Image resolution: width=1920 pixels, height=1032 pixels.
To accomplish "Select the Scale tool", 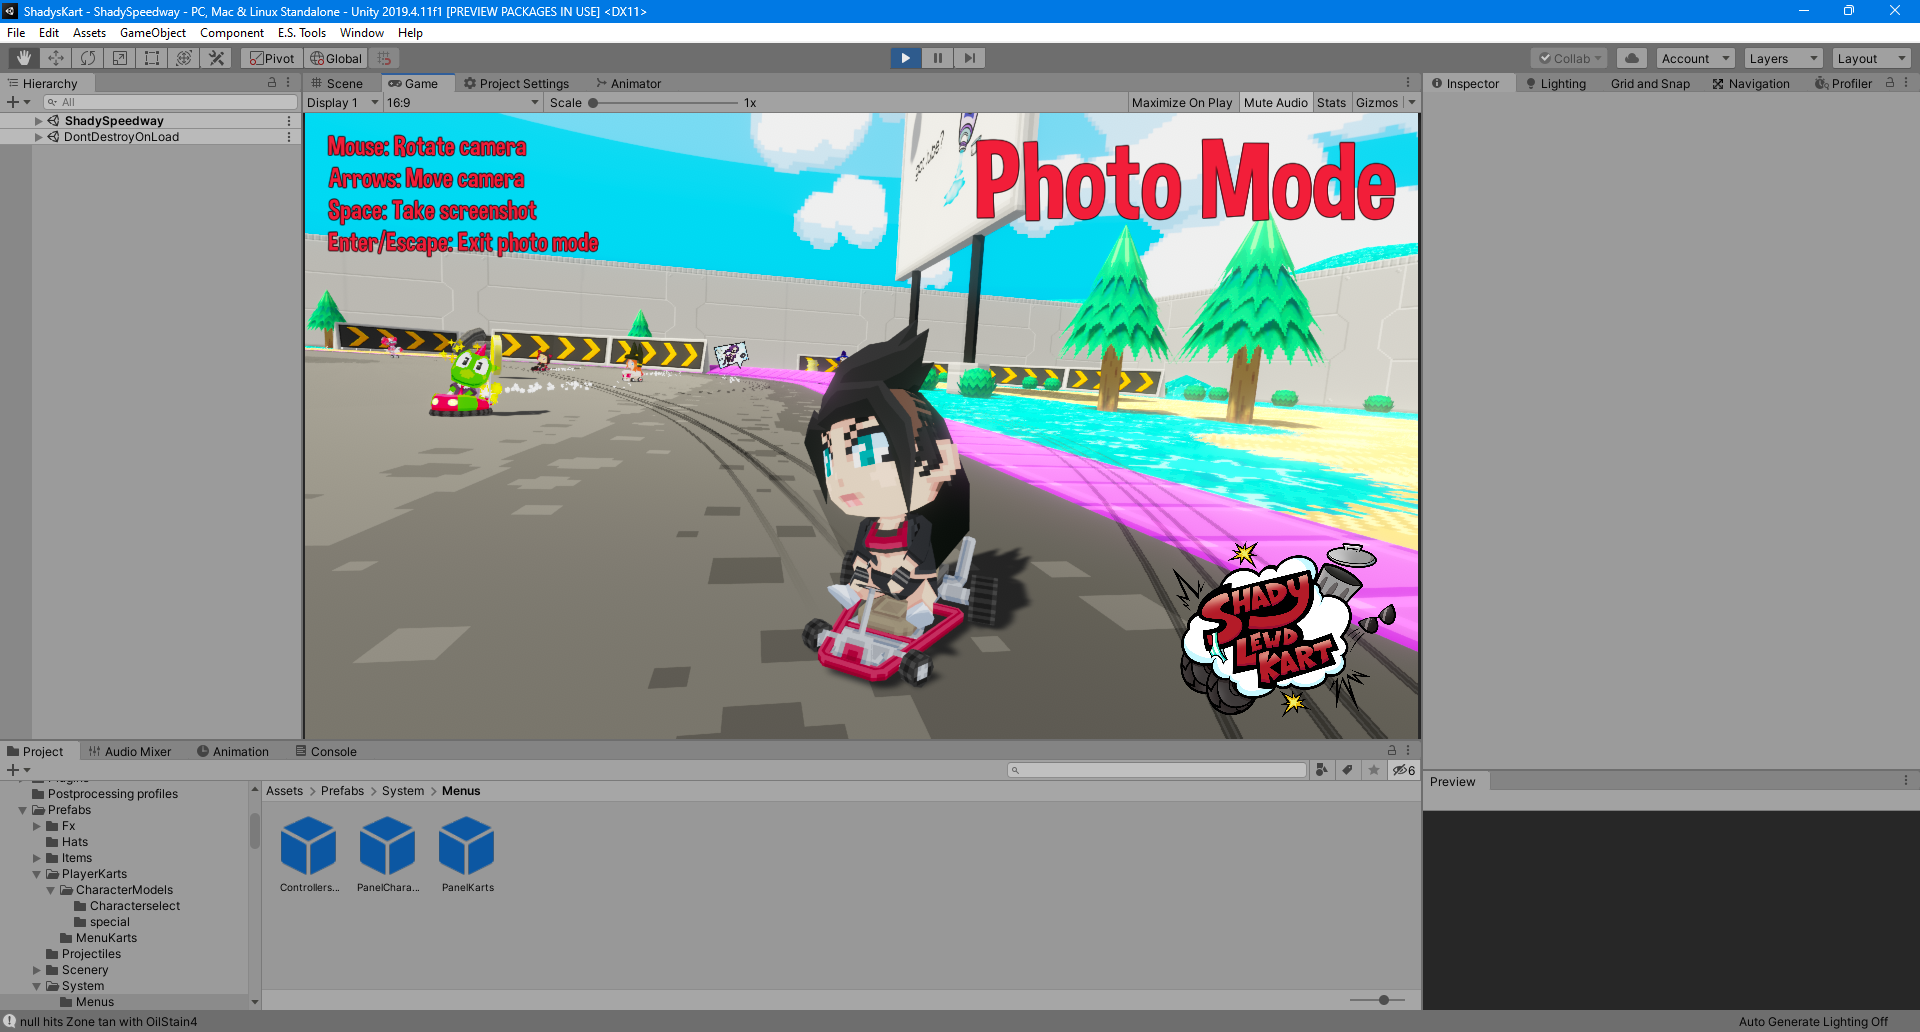I will [120, 58].
